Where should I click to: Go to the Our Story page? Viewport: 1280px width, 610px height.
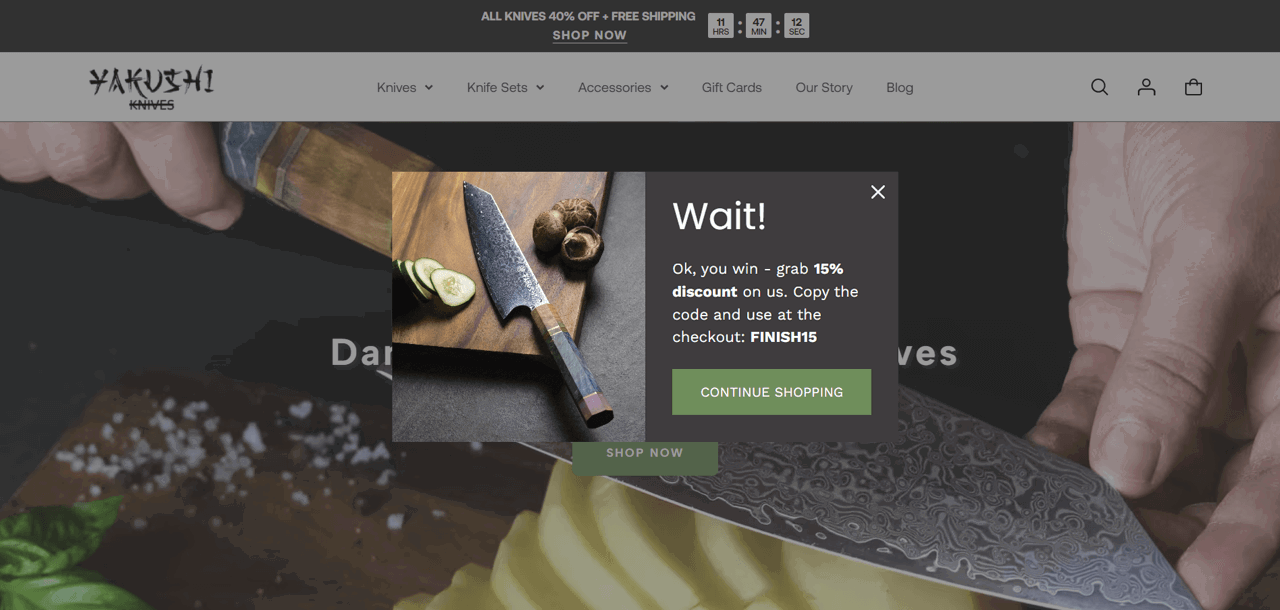(x=824, y=88)
